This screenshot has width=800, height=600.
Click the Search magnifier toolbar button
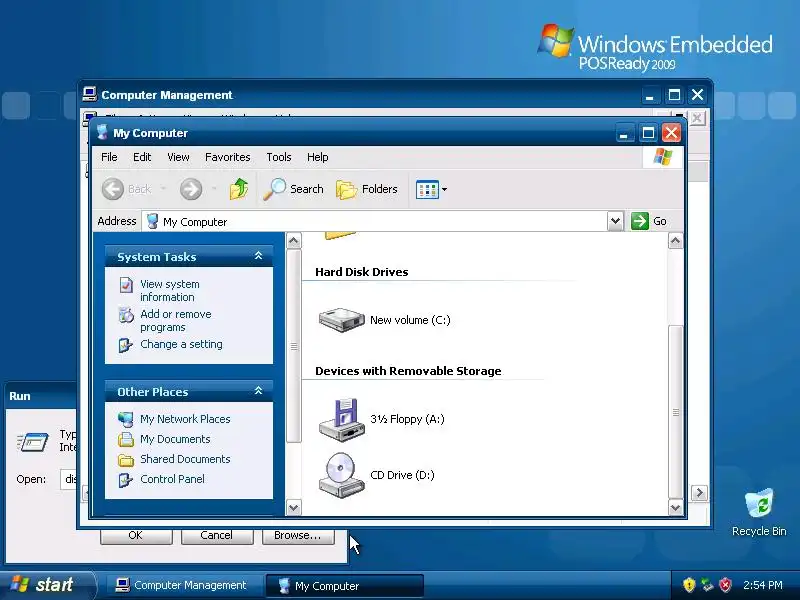(x=293, y=189)
